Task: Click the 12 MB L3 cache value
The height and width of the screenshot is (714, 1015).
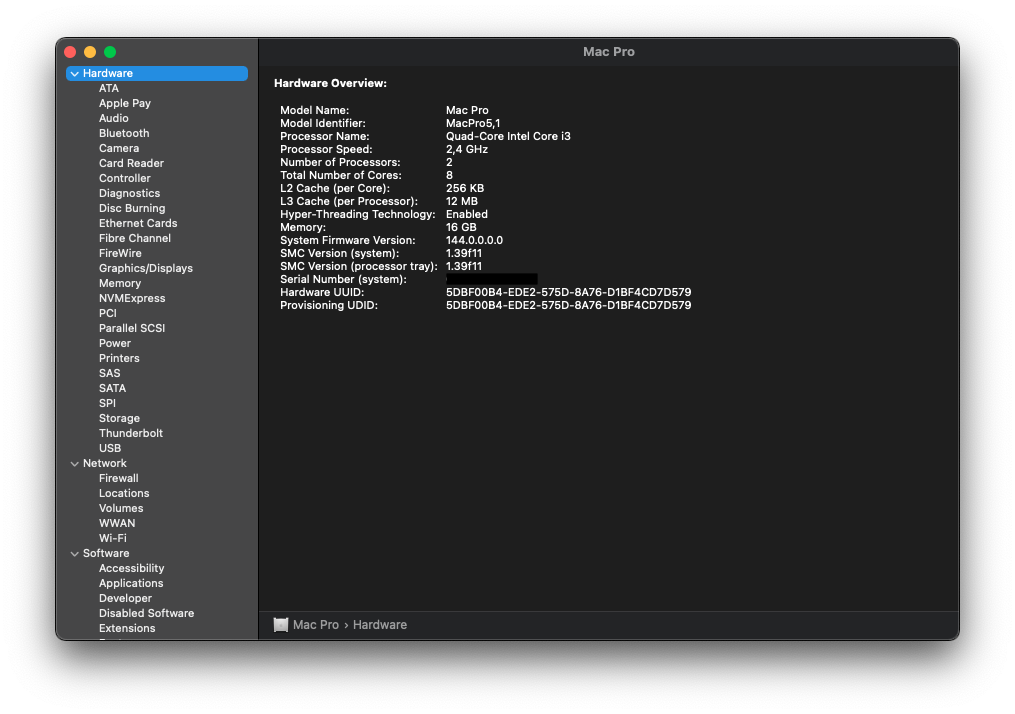Action: pyautogui.click(x=462, y=201)
